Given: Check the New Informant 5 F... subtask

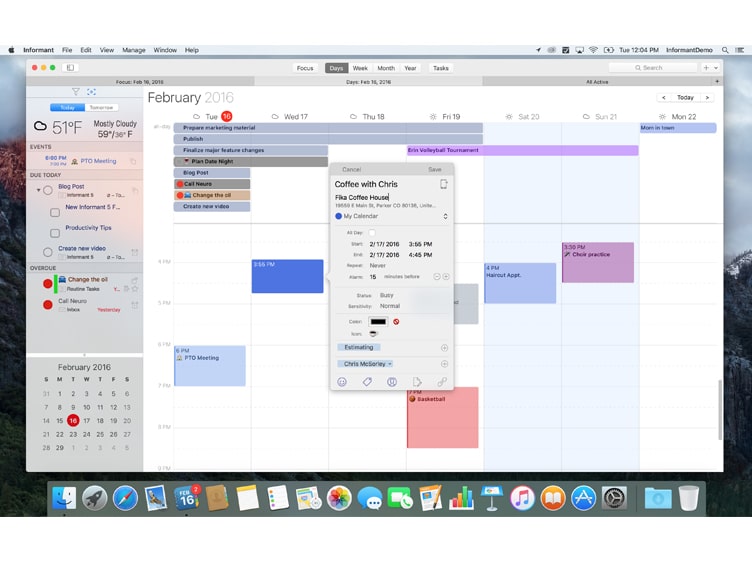Looking at the screenshot, I should coord(55,212).
